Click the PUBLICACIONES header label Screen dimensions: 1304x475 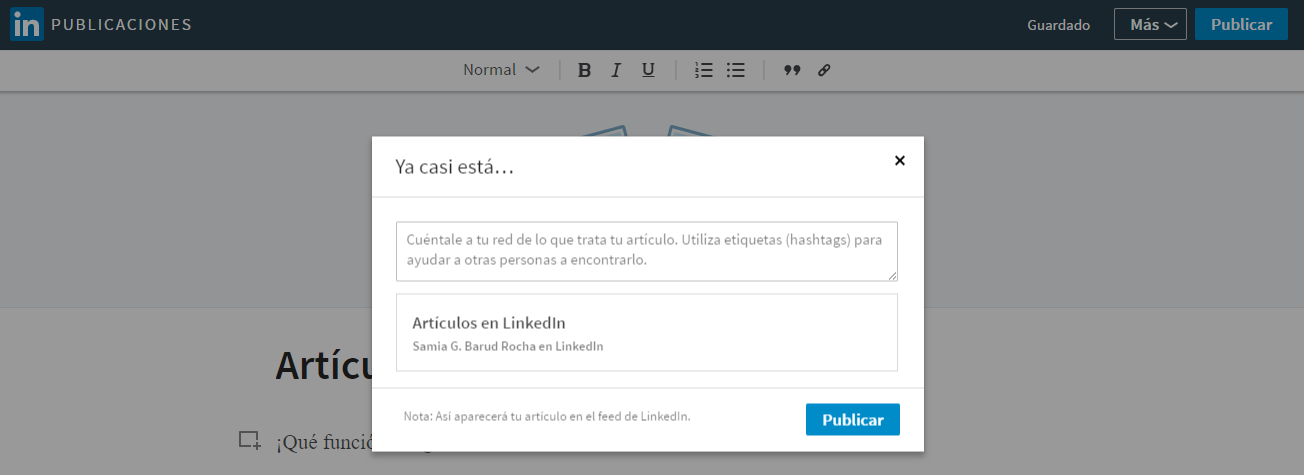(x=121, y=25)
